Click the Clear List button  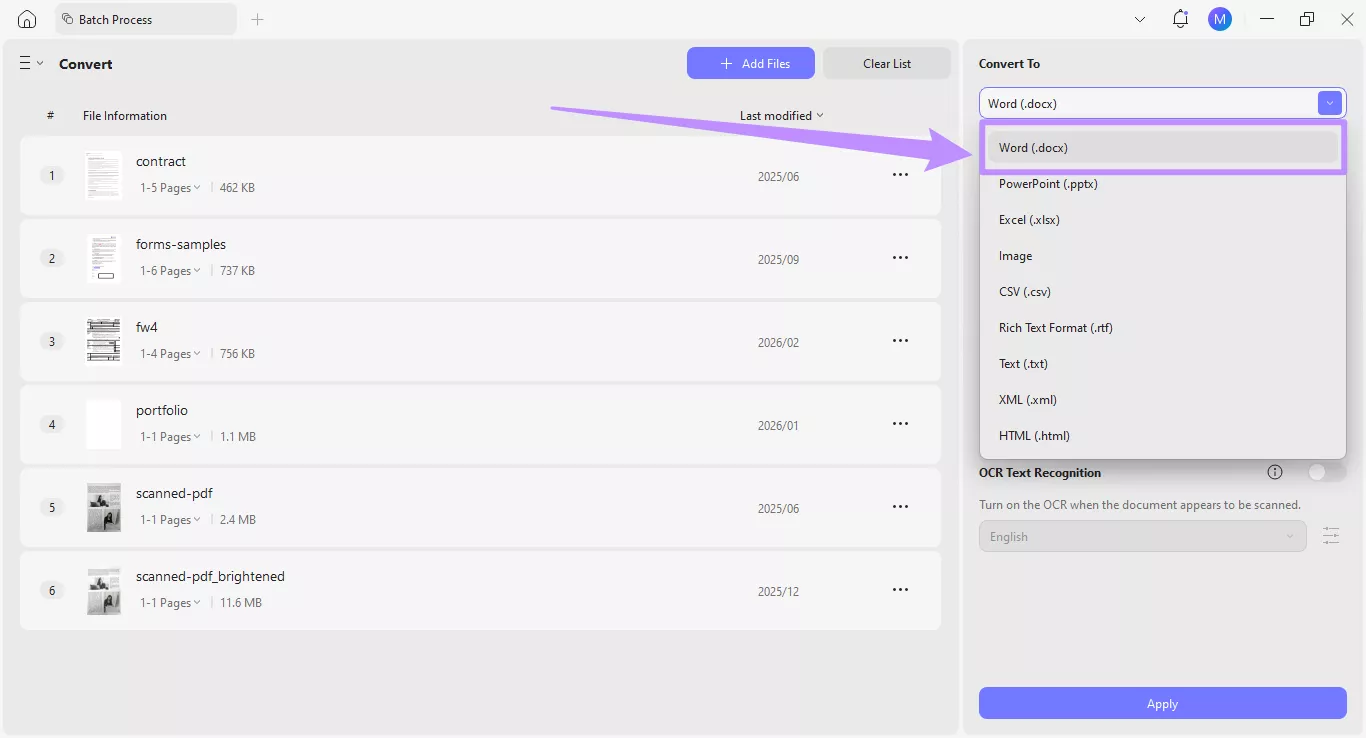point(886,62)
